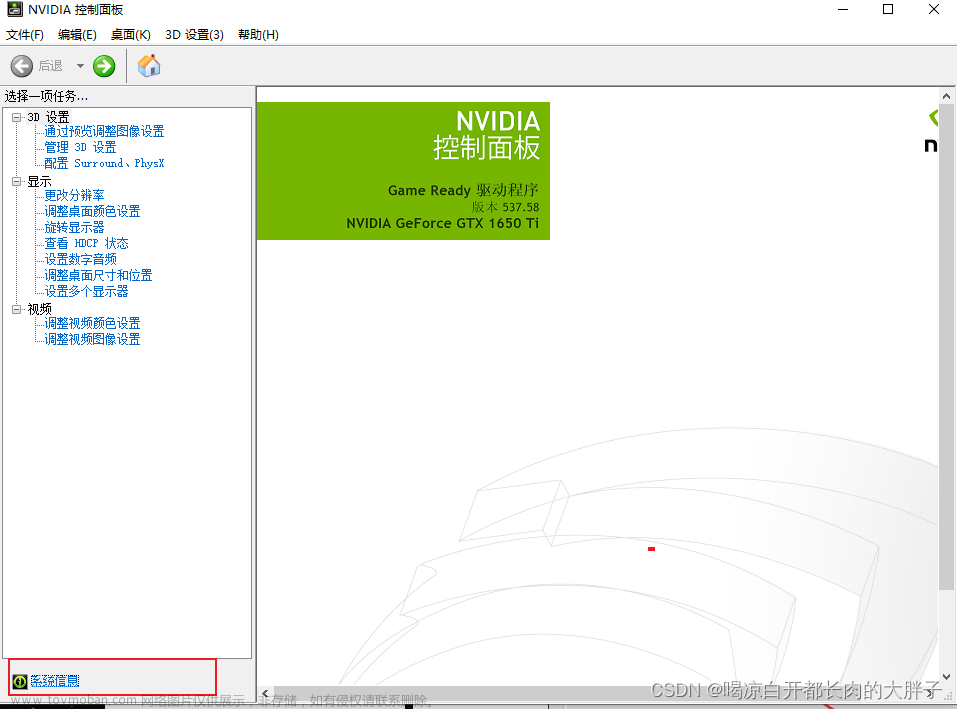Image resolution: width=957 pixels, height=709 pixels.
Task: Select the 3D 设置 category label
Action: click(x=48, y=117)
